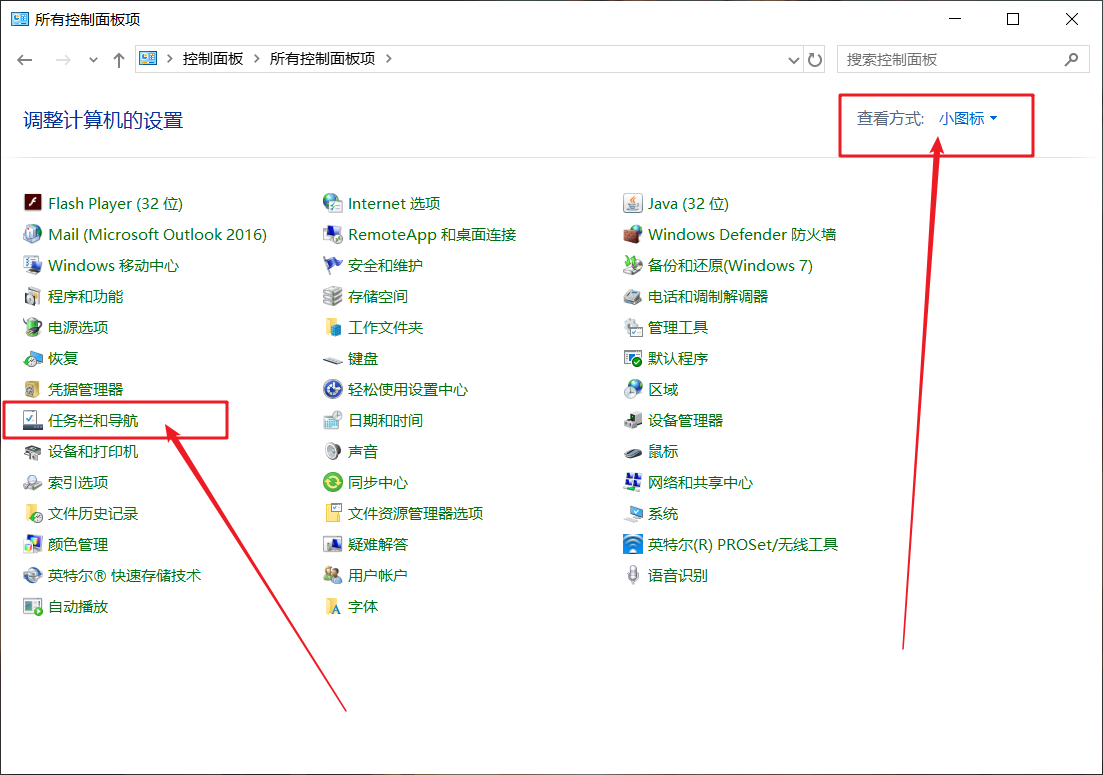Click in the 搜索控制面板 search box
Screen dimensions: 1103x775
(x=950, y=59)
